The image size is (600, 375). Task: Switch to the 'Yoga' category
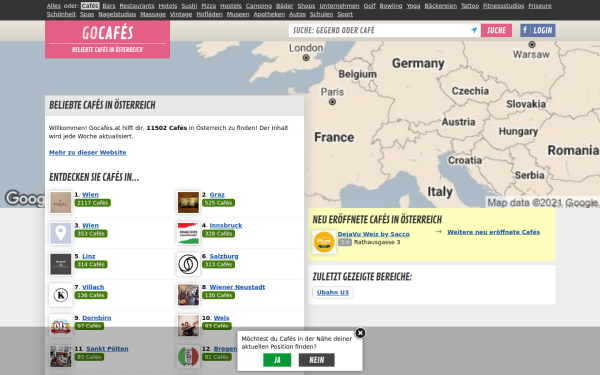coord(413,6)
